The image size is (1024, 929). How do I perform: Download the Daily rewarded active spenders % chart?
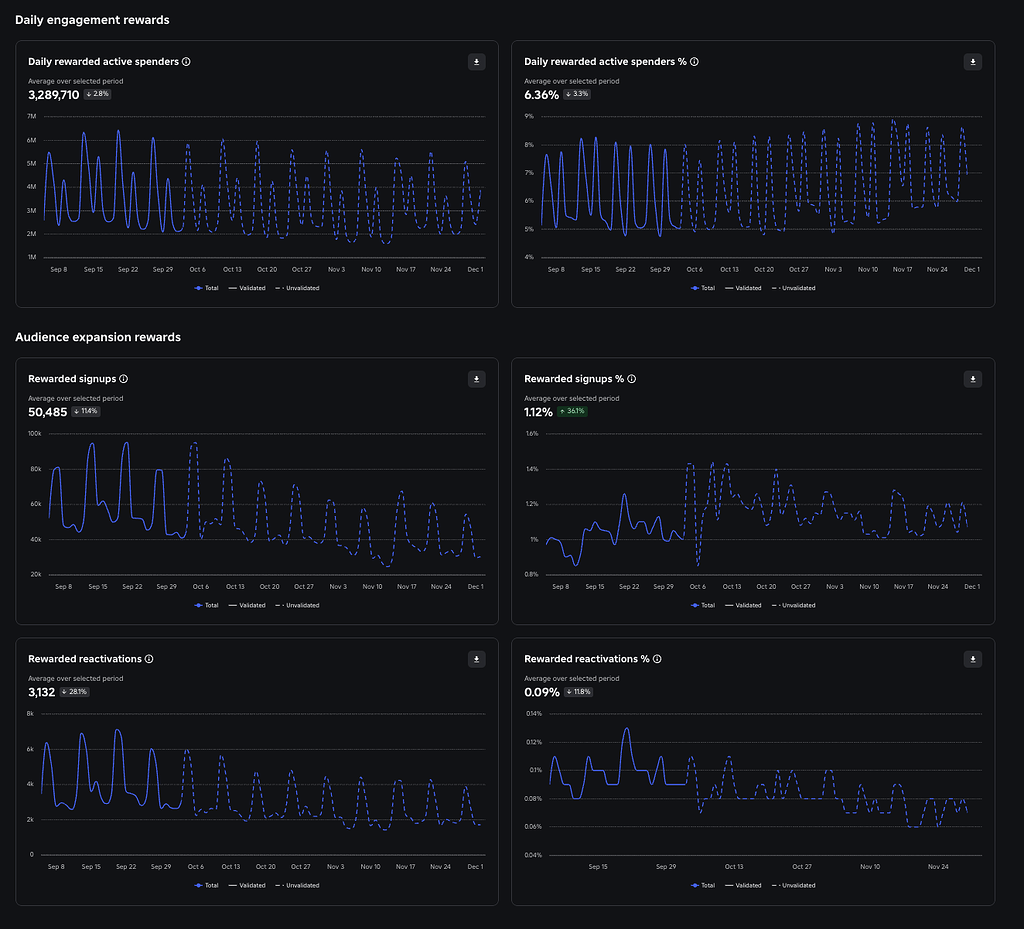tap(973, 62)
